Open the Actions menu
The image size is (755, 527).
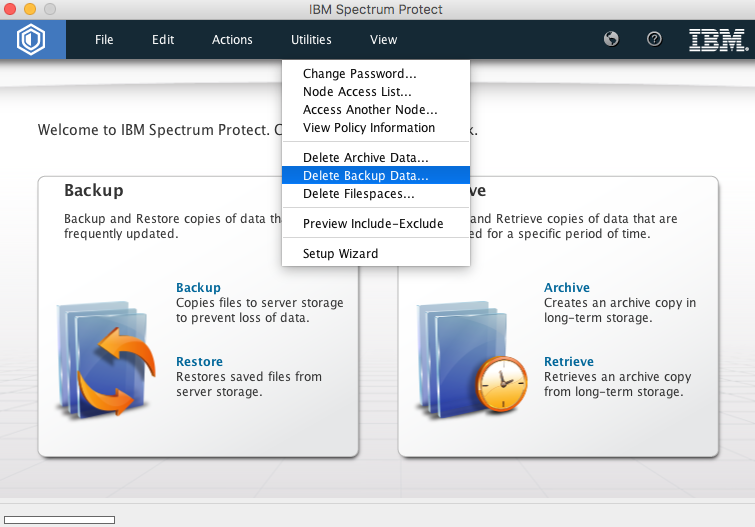(x=232, y=40)
